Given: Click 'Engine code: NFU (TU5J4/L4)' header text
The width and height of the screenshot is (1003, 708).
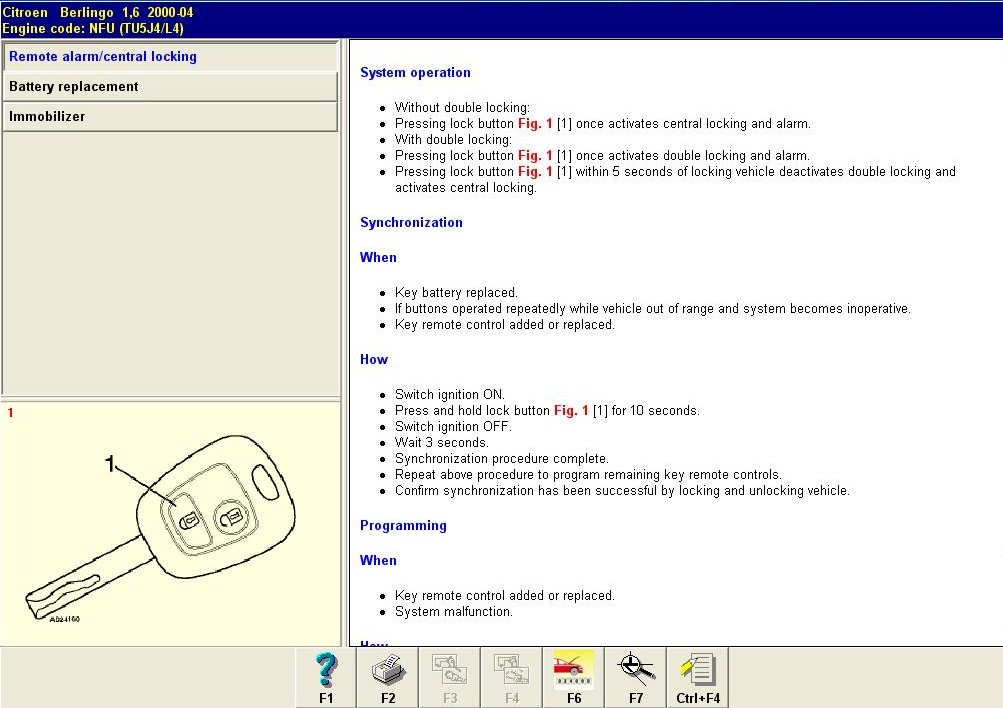Looking at the screenshot, I should click(93, 29).
